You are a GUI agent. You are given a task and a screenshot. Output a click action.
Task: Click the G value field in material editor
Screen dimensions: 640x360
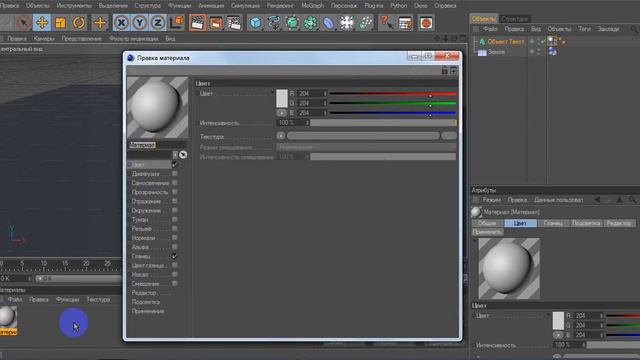click(312, 103)
